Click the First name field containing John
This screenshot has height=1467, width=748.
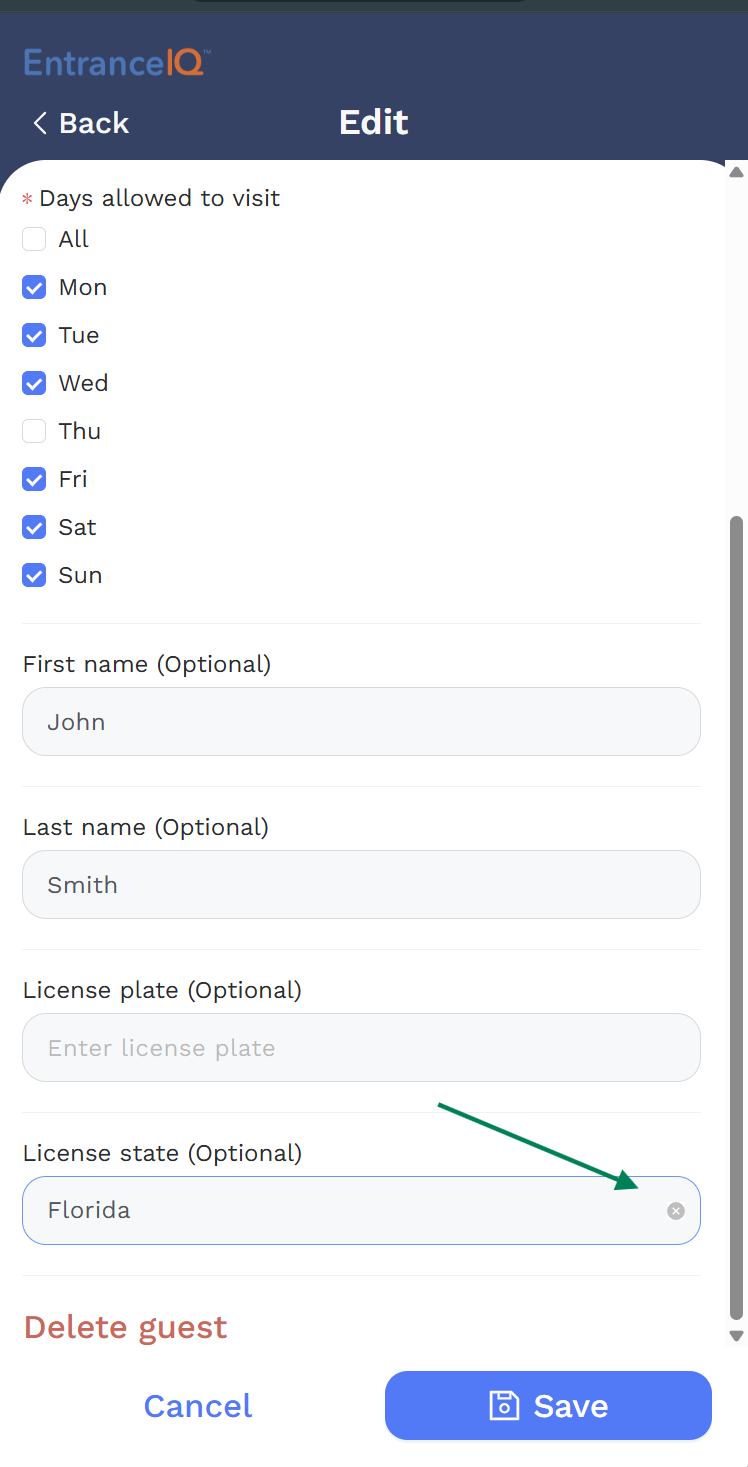click(361, 721)
